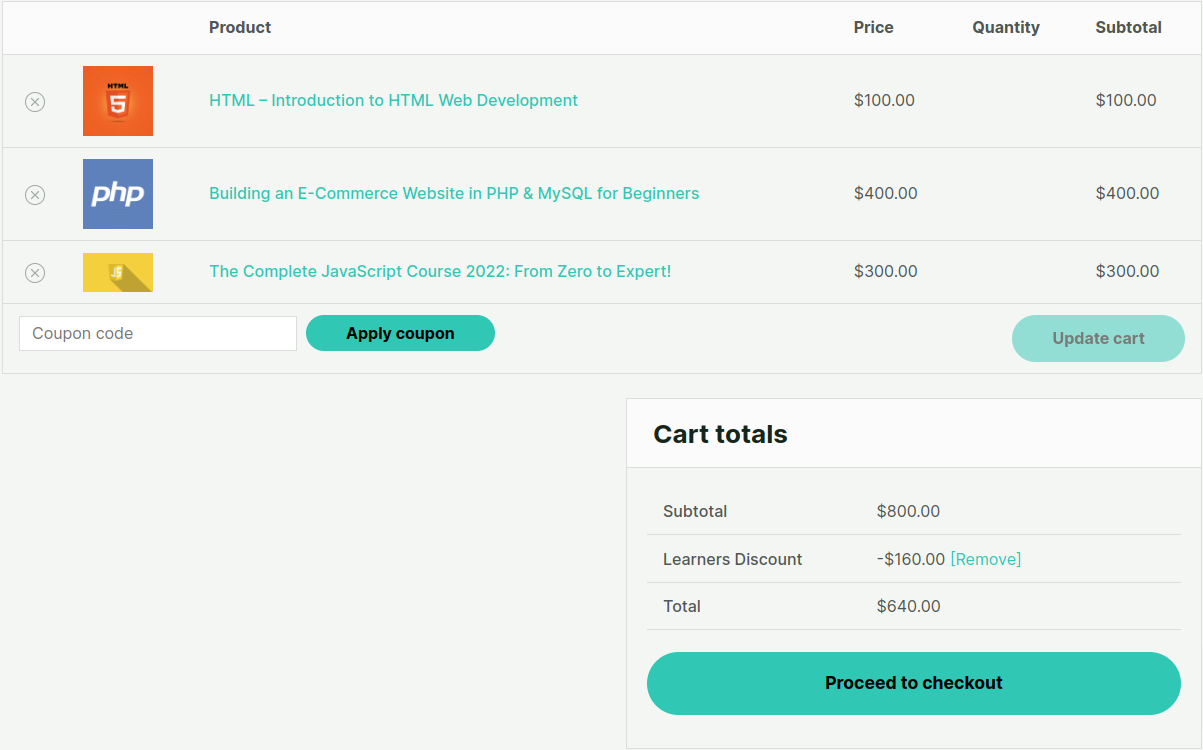The width and height of the screenshot is (1203, 750).
Task: Click the Price column header
Action: click(x=873, y=27)
